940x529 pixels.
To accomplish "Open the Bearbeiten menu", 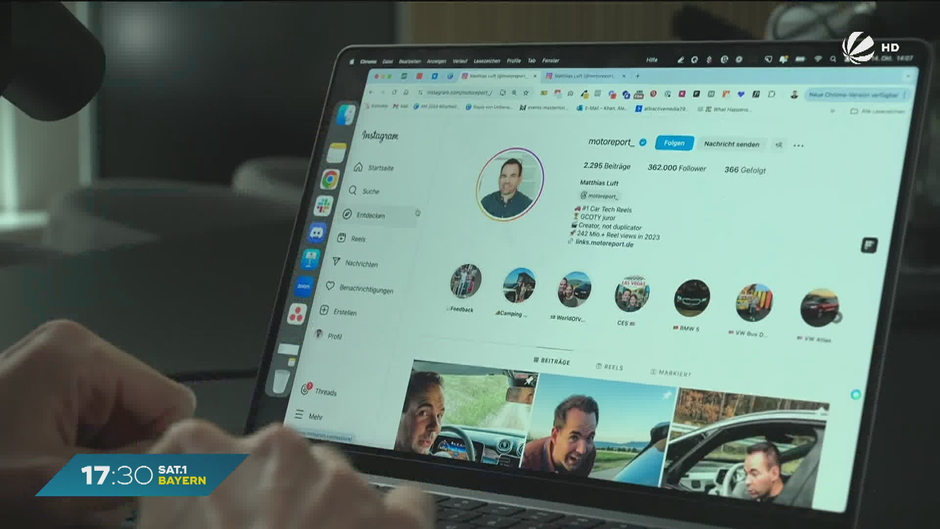I will [410, 61].
